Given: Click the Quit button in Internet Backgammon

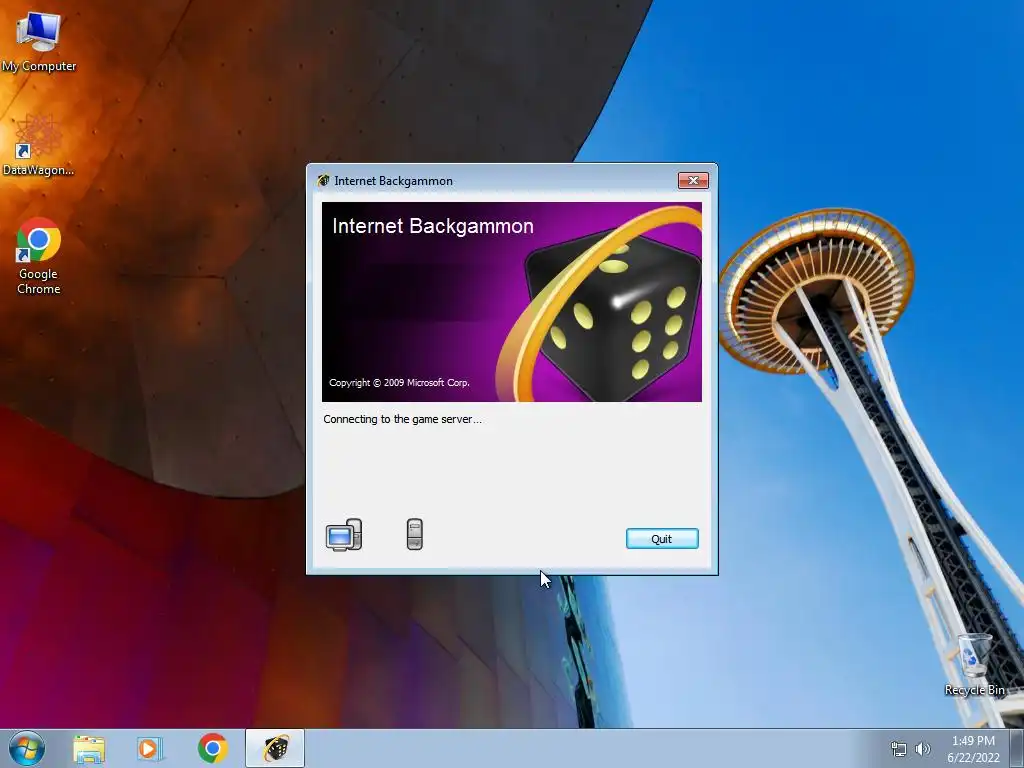Looking at the screenshot, I should (662, 539).
